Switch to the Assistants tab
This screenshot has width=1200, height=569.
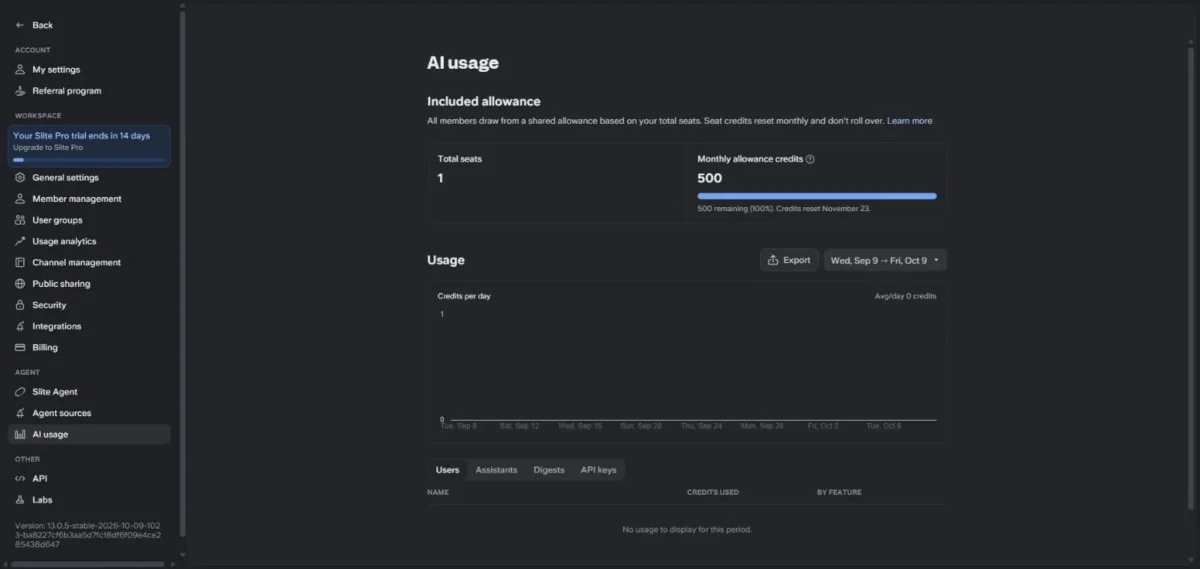click(496, 470)
